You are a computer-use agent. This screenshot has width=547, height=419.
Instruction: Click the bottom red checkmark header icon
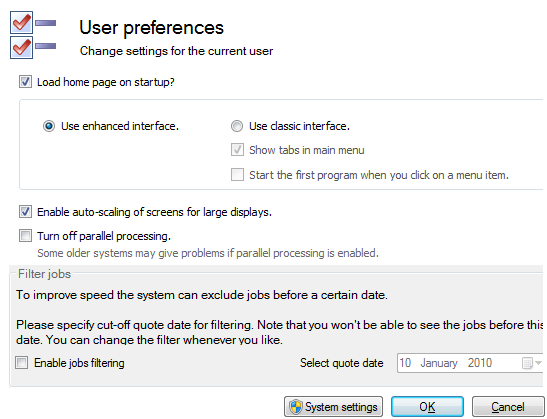pyautogui.click(x=21, y=47)
